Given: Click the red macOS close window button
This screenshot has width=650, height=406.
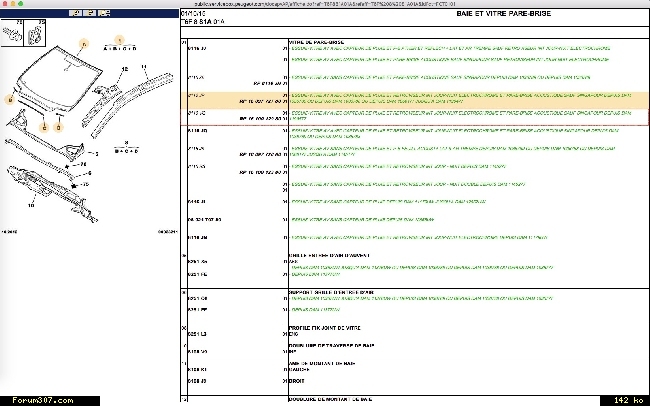Looking at the screenshot, I should (5, 3).
